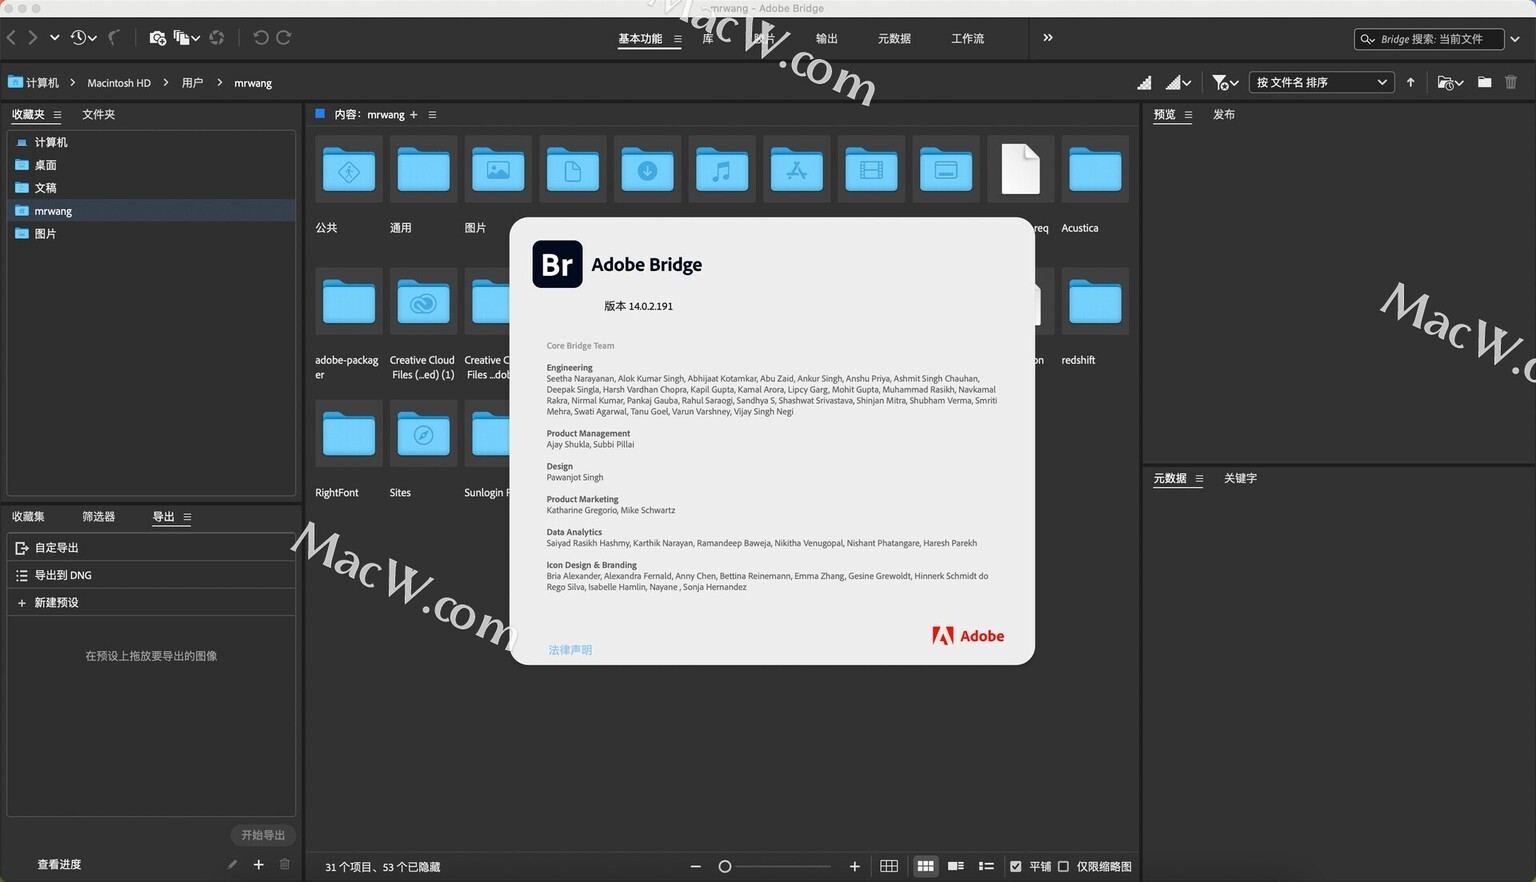Switch to 筛选器 tab
This screenshot has height=882, width=1536.
(98, 517)
